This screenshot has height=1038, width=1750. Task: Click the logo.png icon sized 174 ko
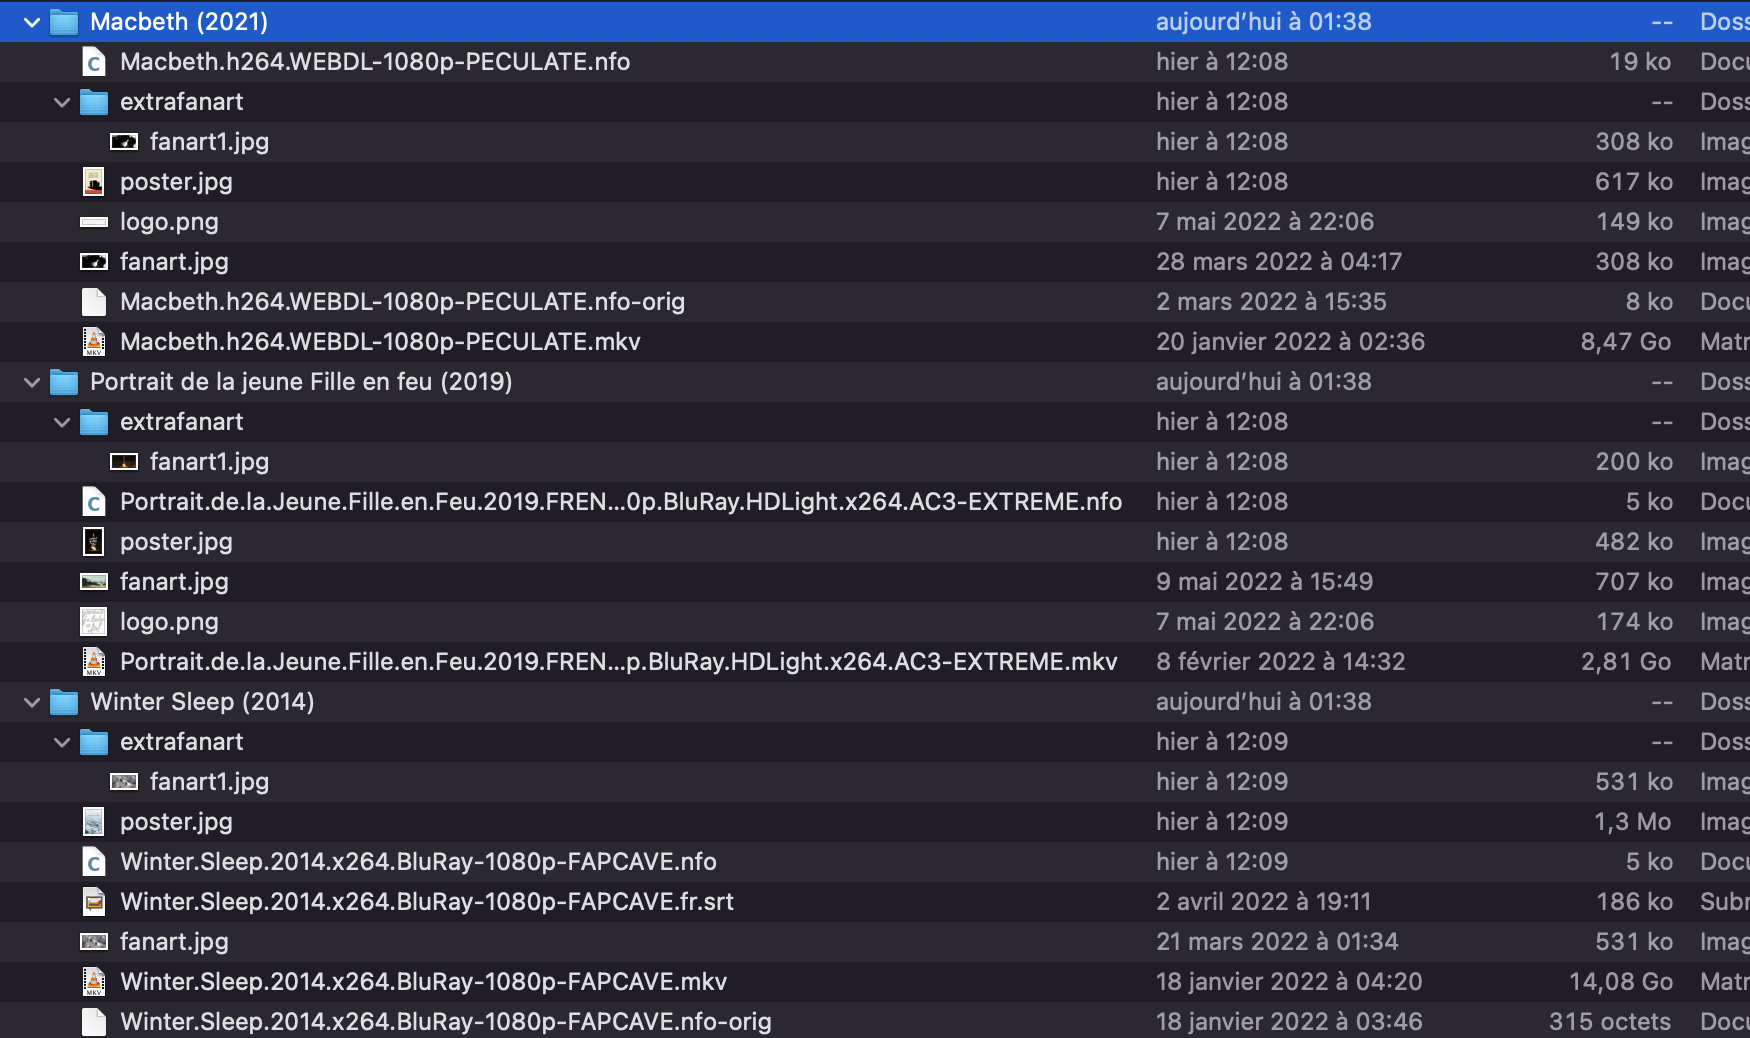pos(94,622)
